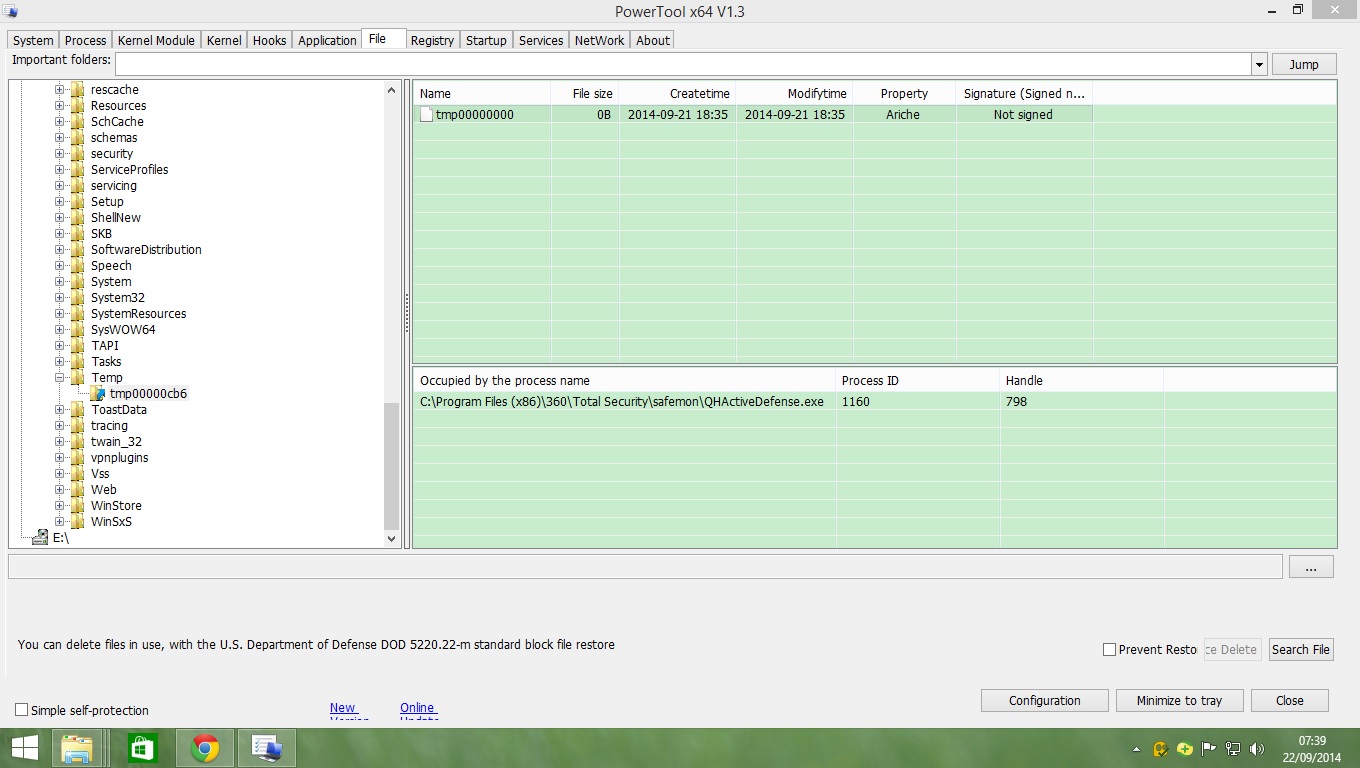Switch to the Registry tab

click(x=432, y=40)
